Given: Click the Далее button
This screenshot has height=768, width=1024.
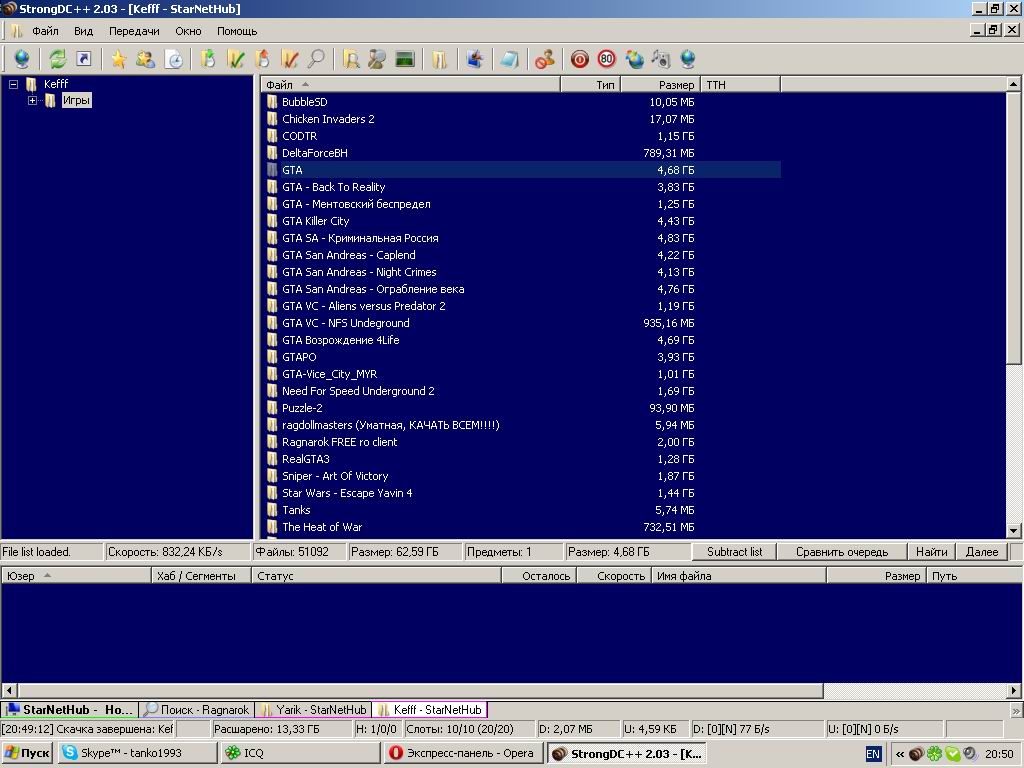Looking at the screenshot, I should [x=982, y=552].
